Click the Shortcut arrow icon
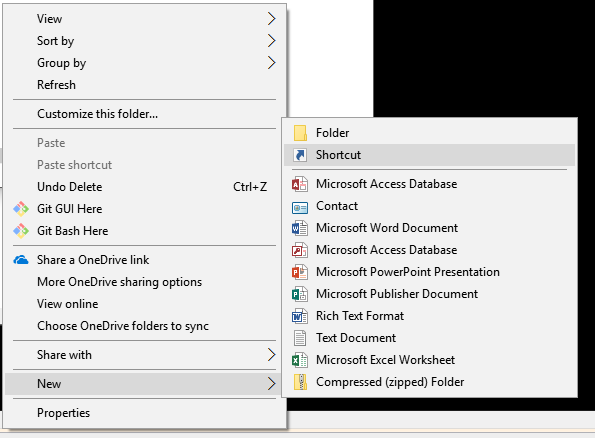Image resolution: width=595 pixels, height=438 pixels. [x=300, y=155]
